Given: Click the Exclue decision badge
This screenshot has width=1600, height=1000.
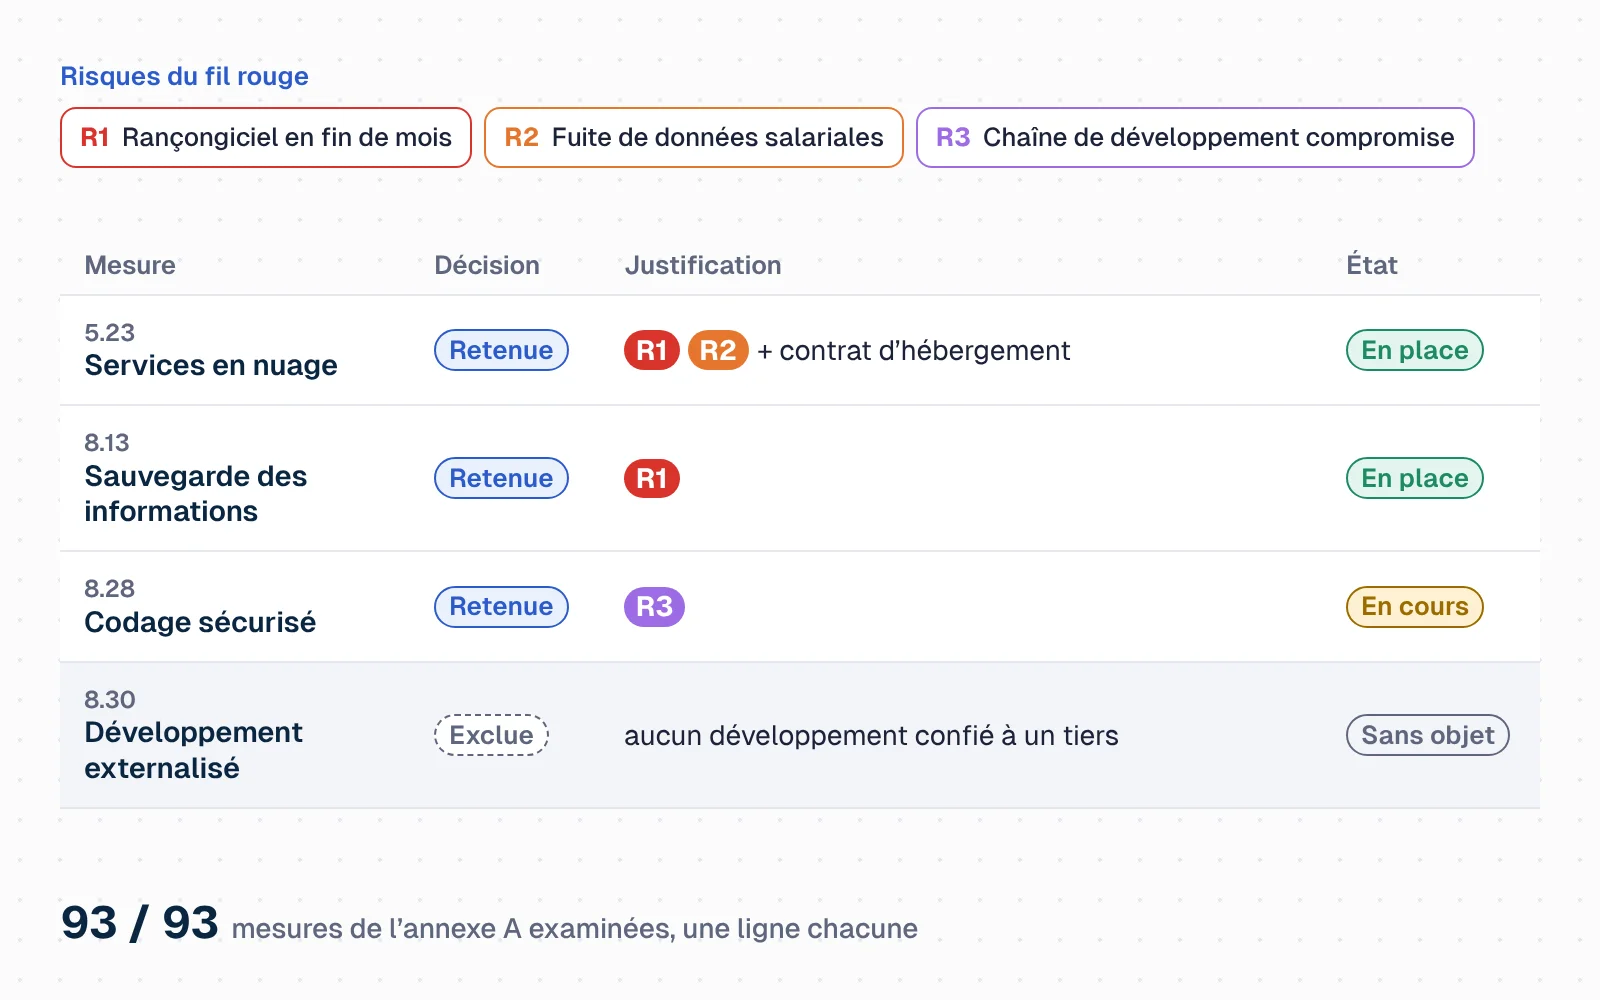Looking at the screenshot, I should tap(491, 735).
